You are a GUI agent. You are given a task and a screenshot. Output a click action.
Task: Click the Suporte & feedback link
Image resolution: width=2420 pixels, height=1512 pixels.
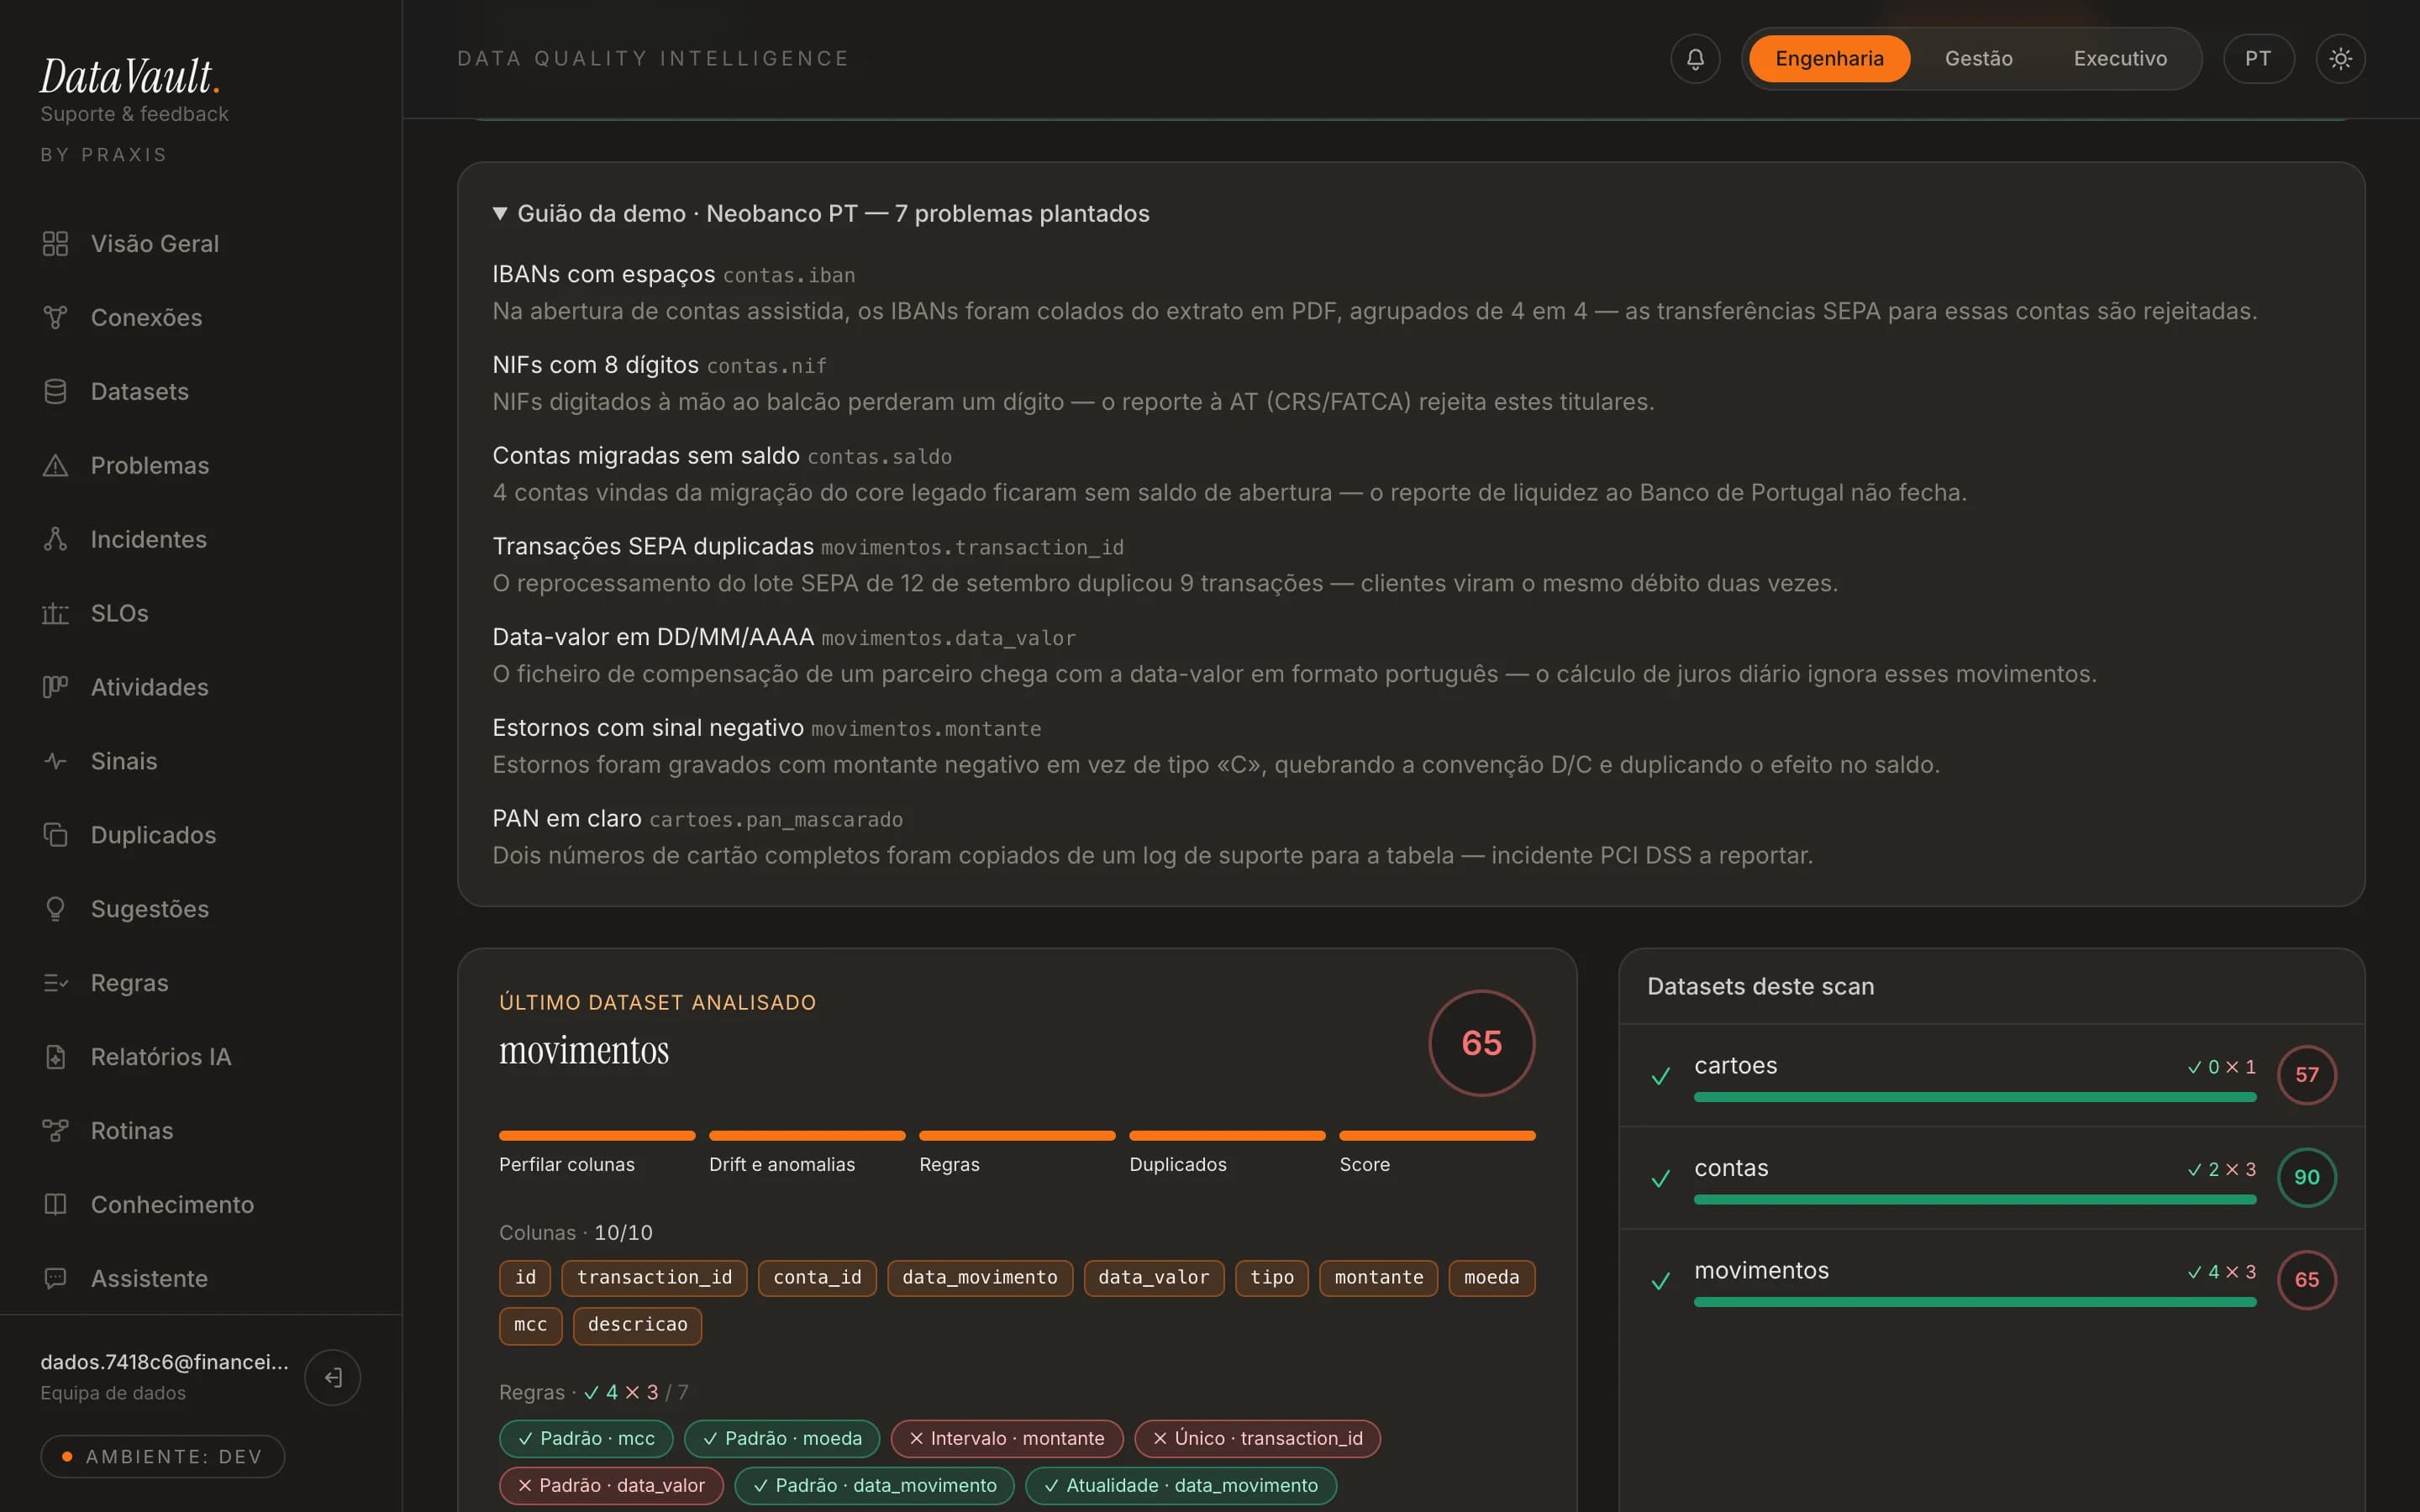(x=134, y=114)
